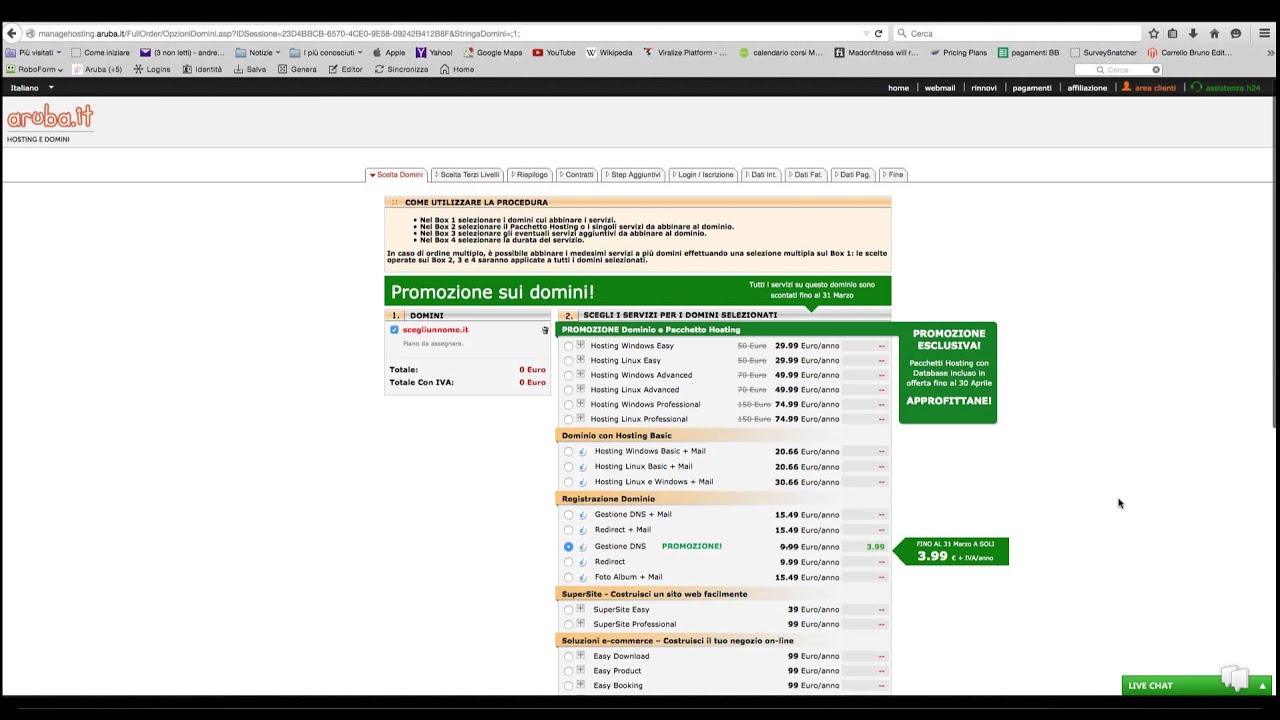This screenshot has width=1280, height=720.
Task: Expand details for Hosting Windows Professional
Action: click(x=580, y=404)
